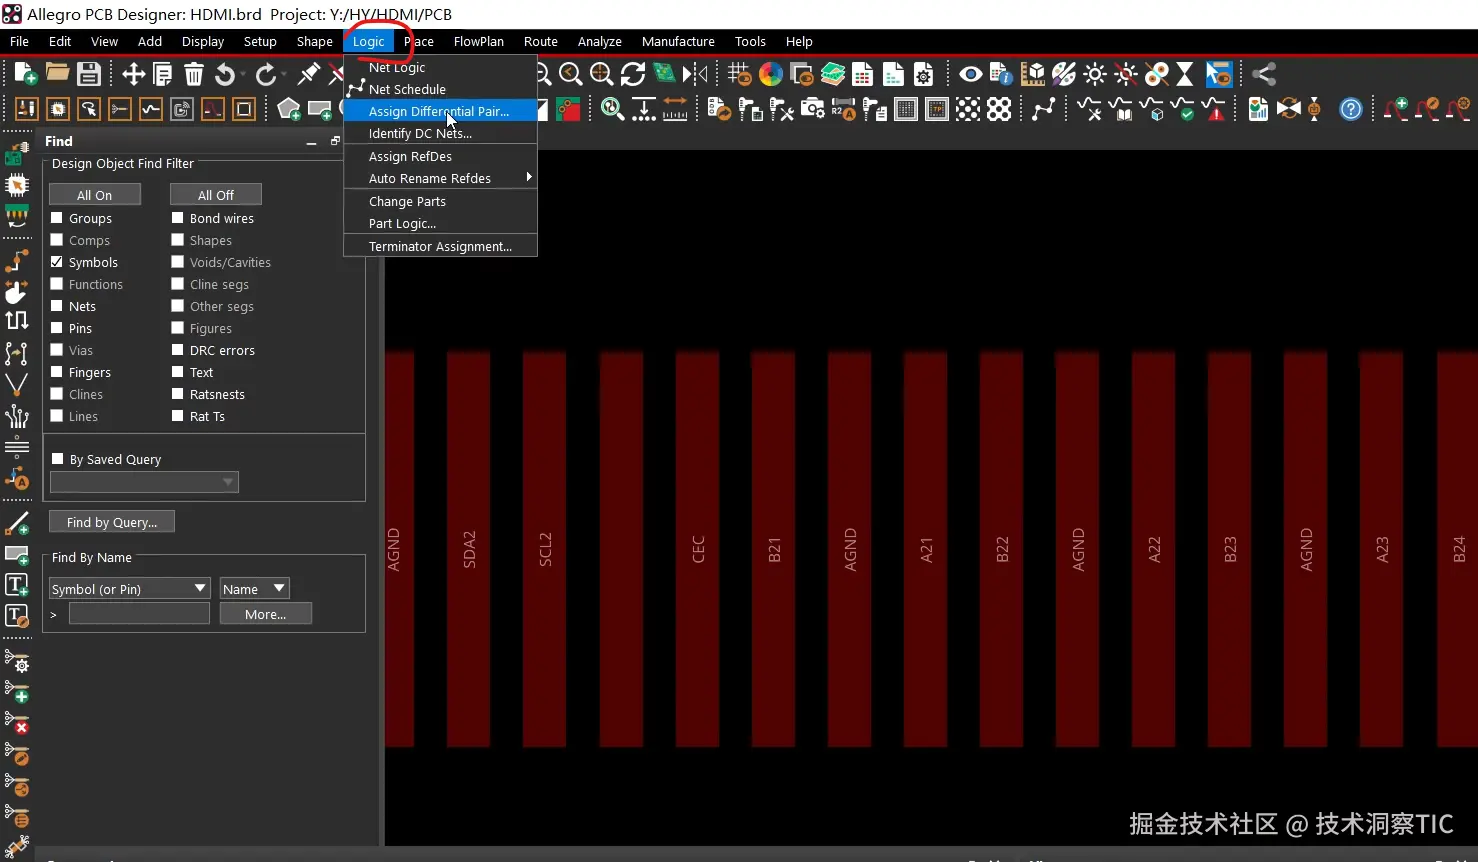Image resolution: width=1478 pixels, height=862 pixels.
Task: Enable the Nets checkbox
Action: pyautogui.click(x=57, y=306)
